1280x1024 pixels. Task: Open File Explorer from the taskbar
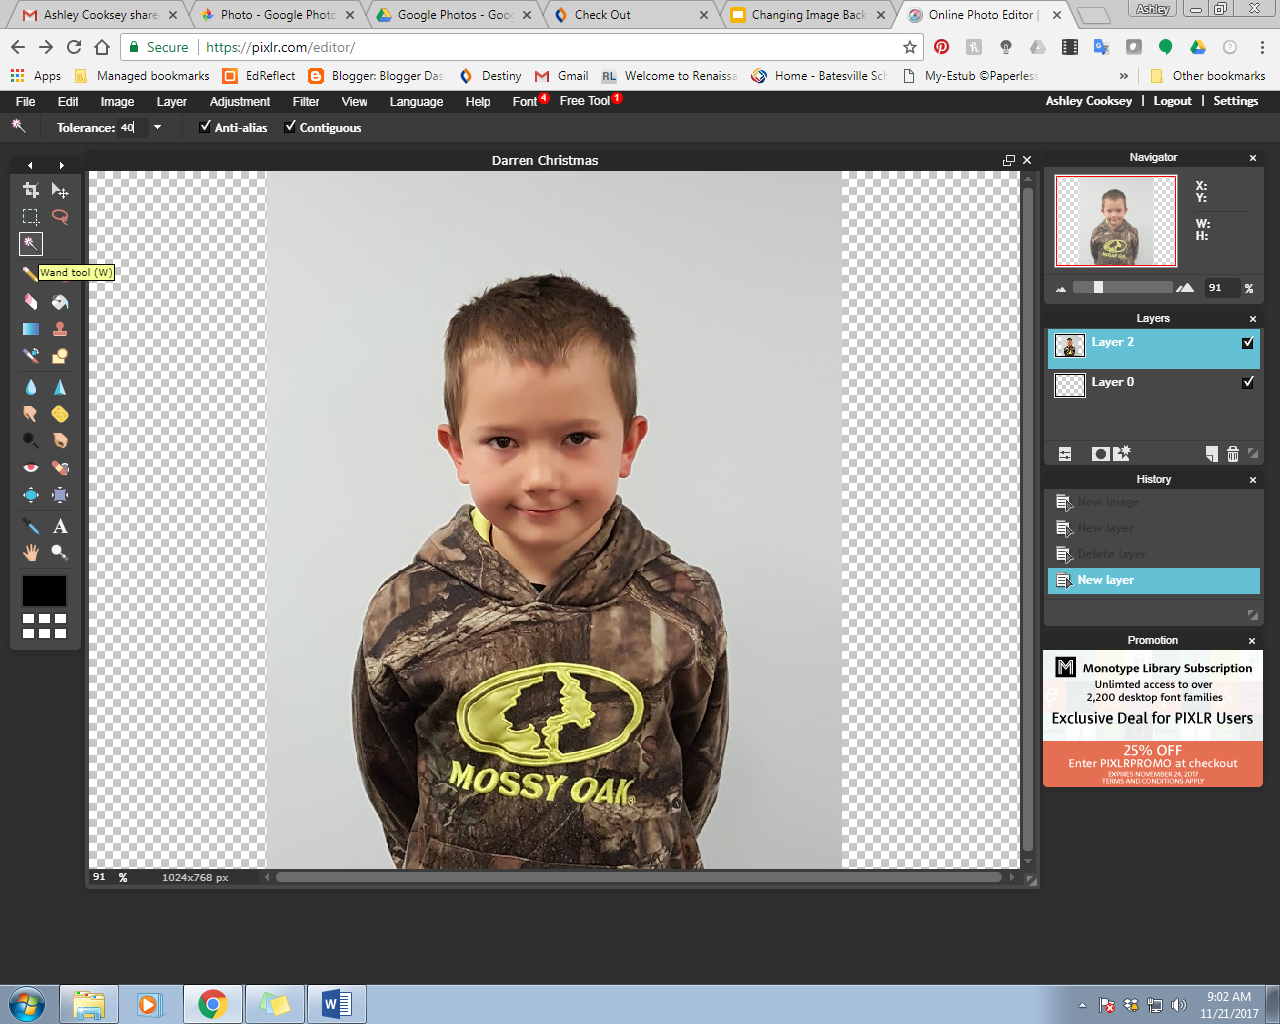(x=89, y=1004)
